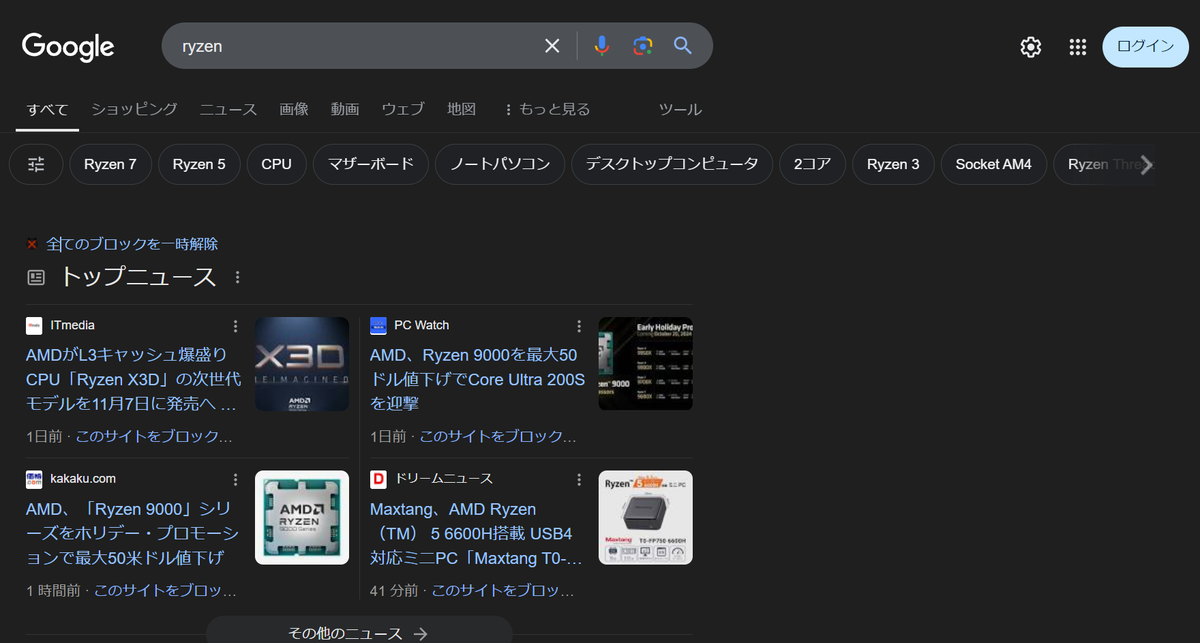Click the ドリームニュース site favicon
The width and height of the screenshot is (1200, 643).
click(378, 479)
